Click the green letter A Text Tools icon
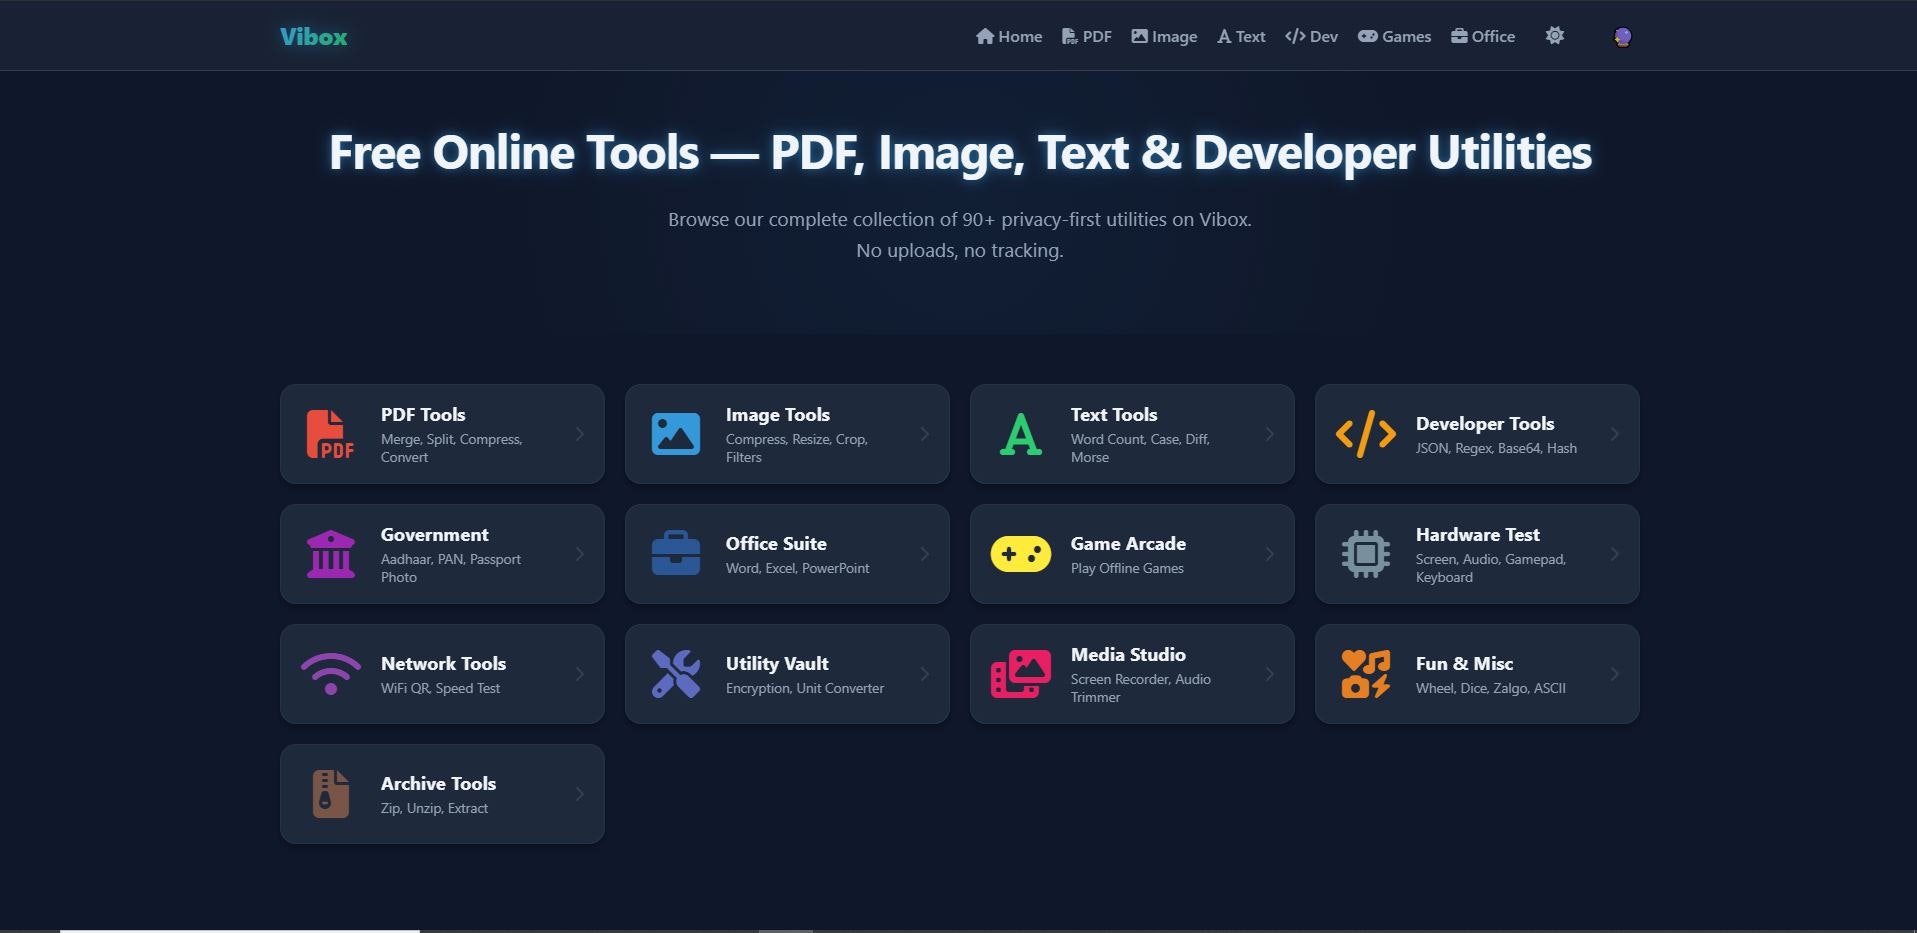Screen dimensions: 1917x933 [x=1021, y=434]
